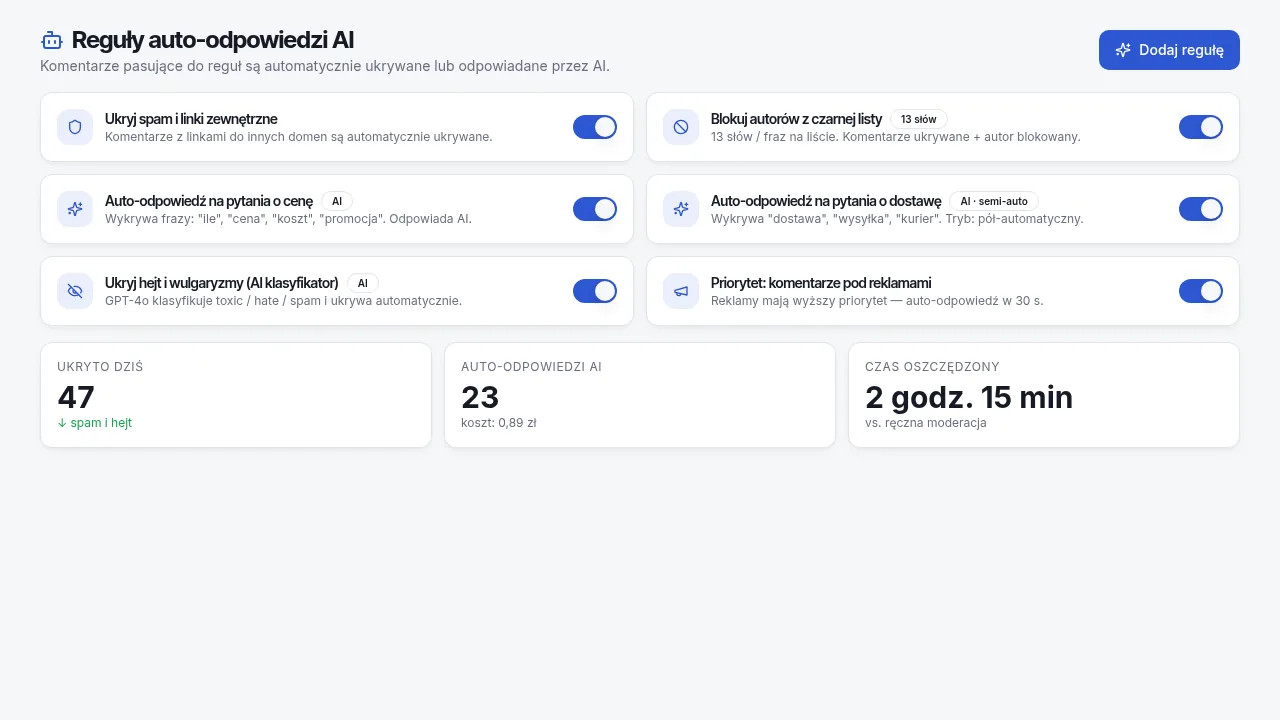Open the Ukryj spam i linki zewnętrzne rule title
This screenshot has height=720, width=1280.
click(191, 119)
